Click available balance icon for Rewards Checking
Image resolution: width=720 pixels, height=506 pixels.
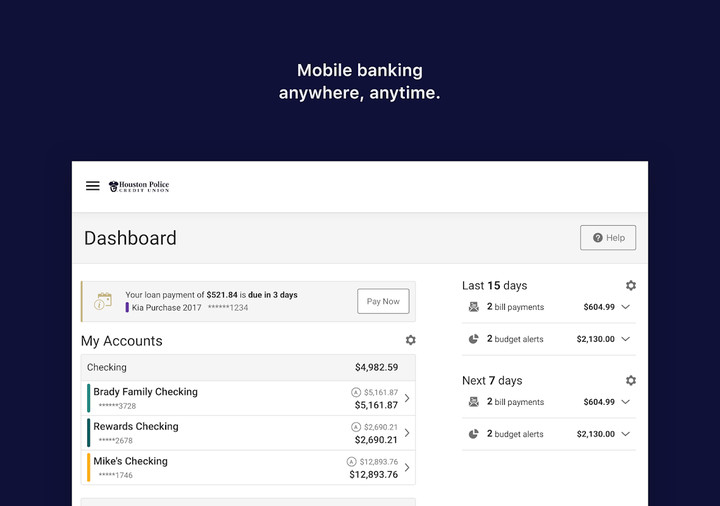tap(356, 427)
